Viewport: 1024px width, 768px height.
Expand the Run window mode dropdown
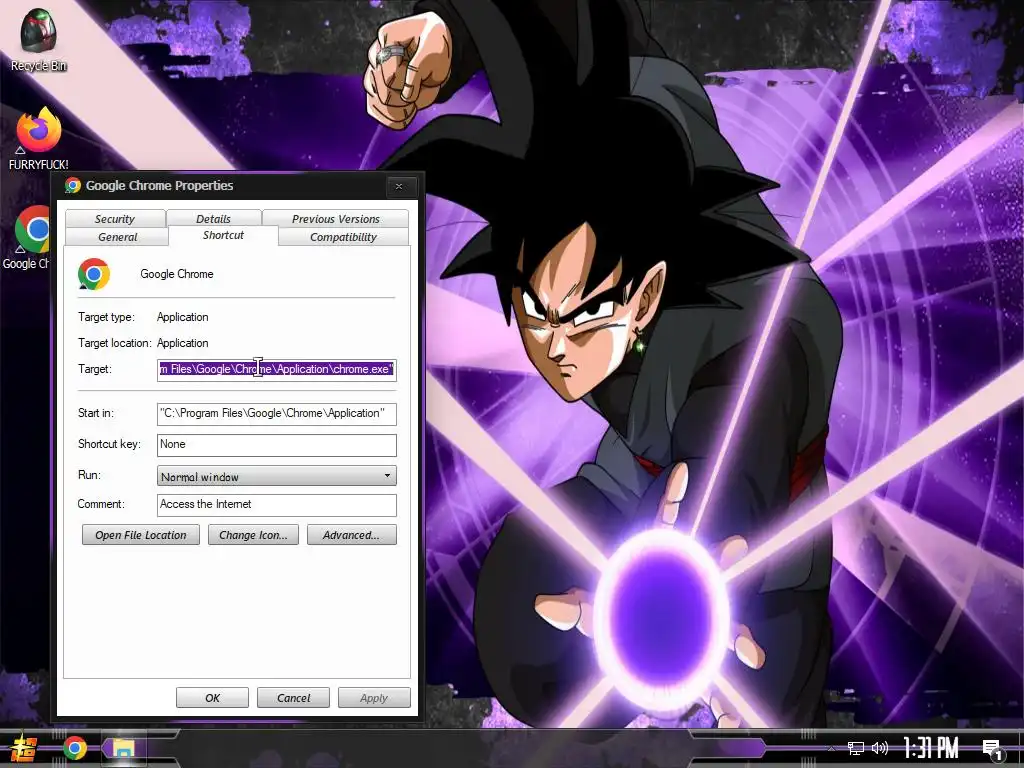tap(276, 476)
